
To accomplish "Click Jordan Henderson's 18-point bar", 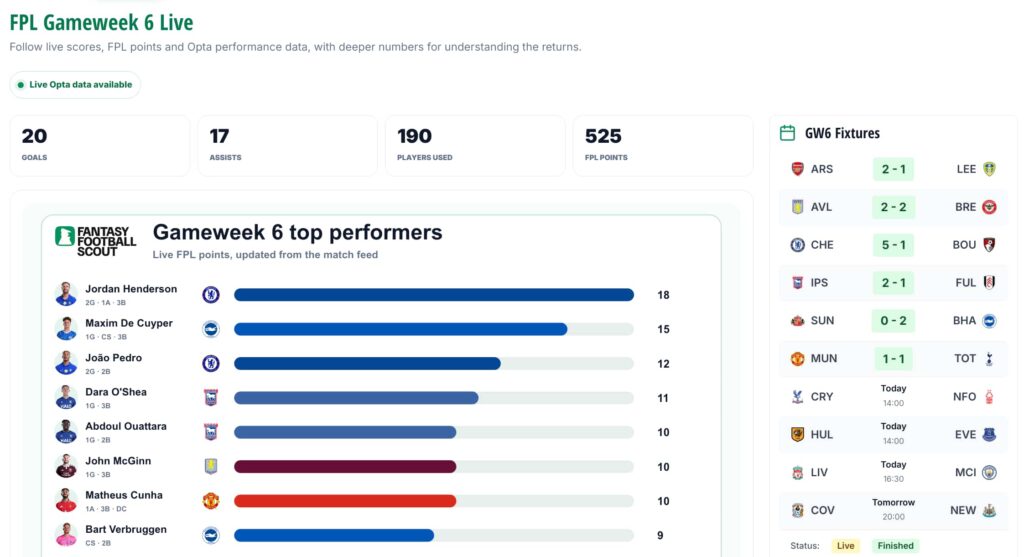I will (434, 295).
